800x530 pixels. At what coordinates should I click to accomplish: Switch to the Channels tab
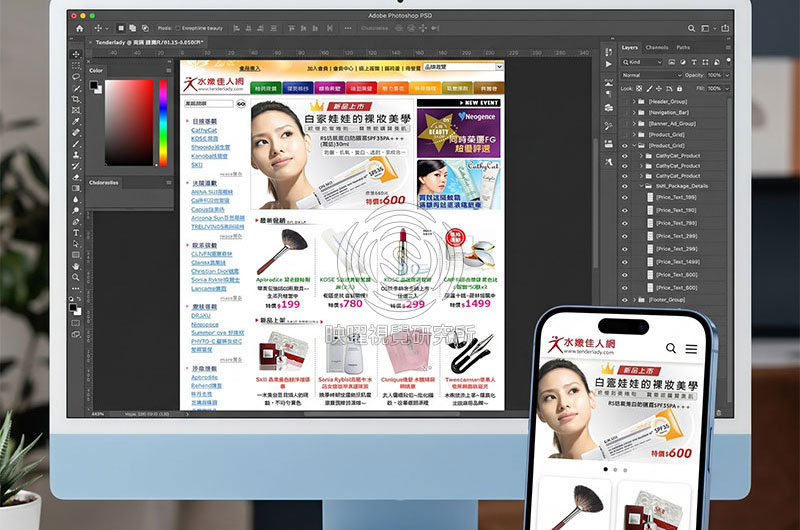[x=657, y=47]
